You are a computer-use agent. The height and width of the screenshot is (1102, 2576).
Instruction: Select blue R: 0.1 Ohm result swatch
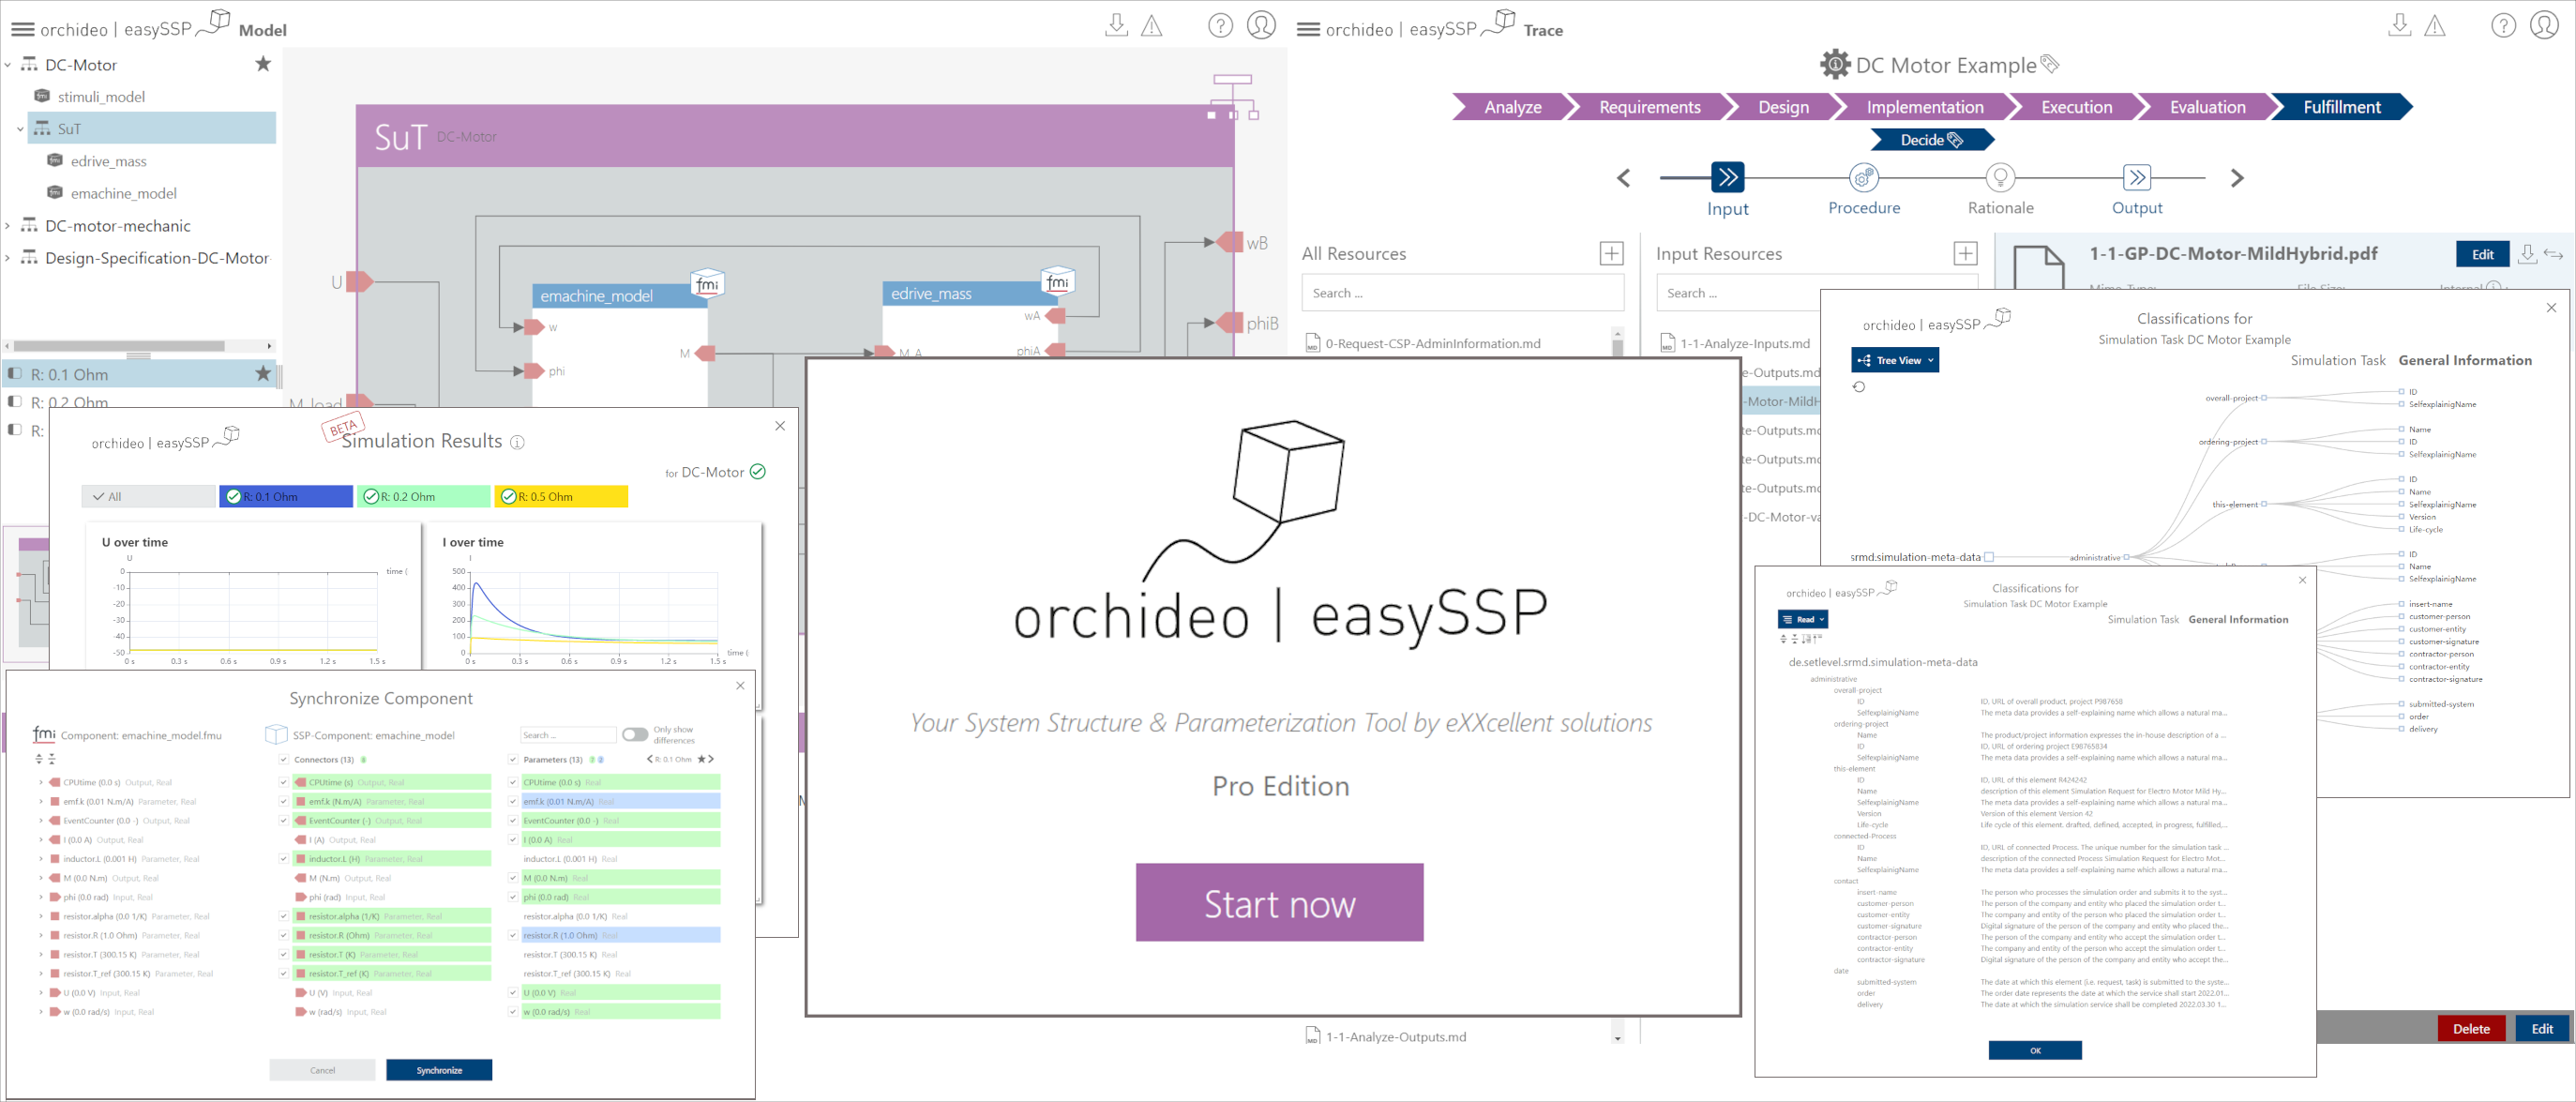pyautogui.click(x=286, y=497)
